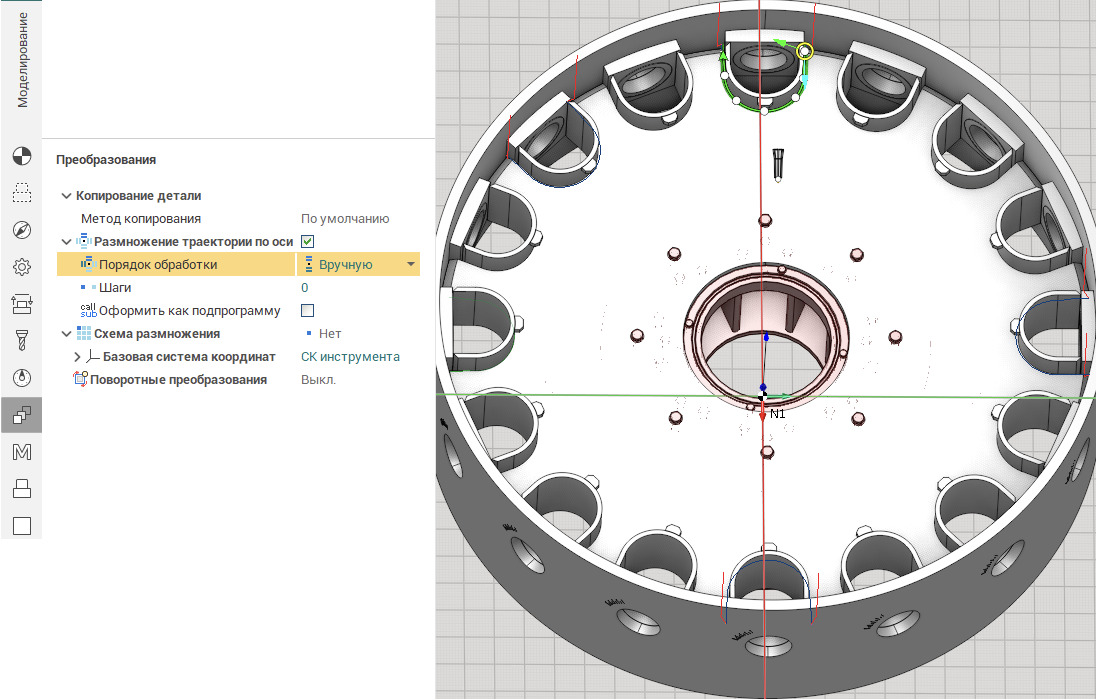The width and height of the screenshot is (1099, 700).
Task: Disable Размножение траектории по оси checkbox
Action: tap(308, 241)
